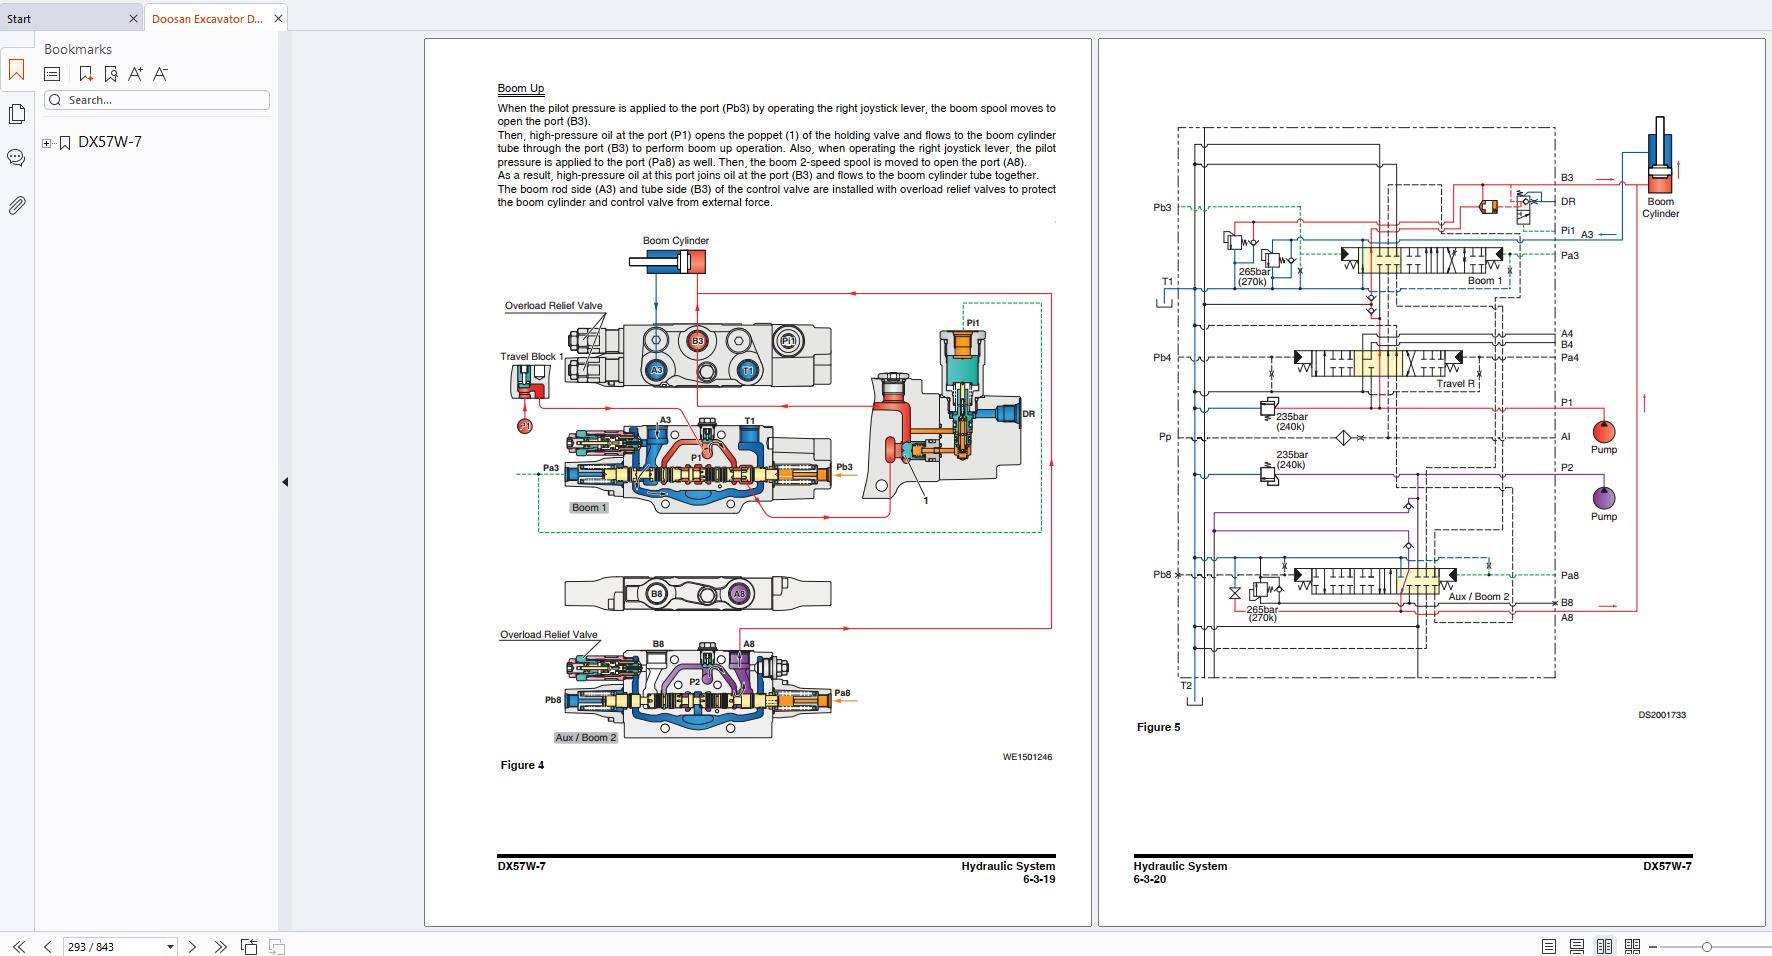The width and height of the screenshot is (1772, 956).
Task: Click the bookmarks Search field
Action: [157, 100]
